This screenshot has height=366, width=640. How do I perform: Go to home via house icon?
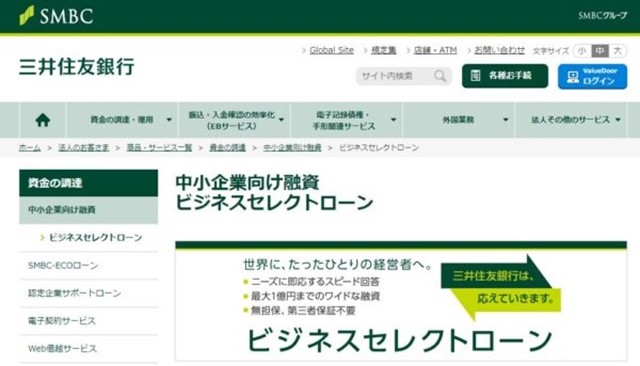coord(42,120)
